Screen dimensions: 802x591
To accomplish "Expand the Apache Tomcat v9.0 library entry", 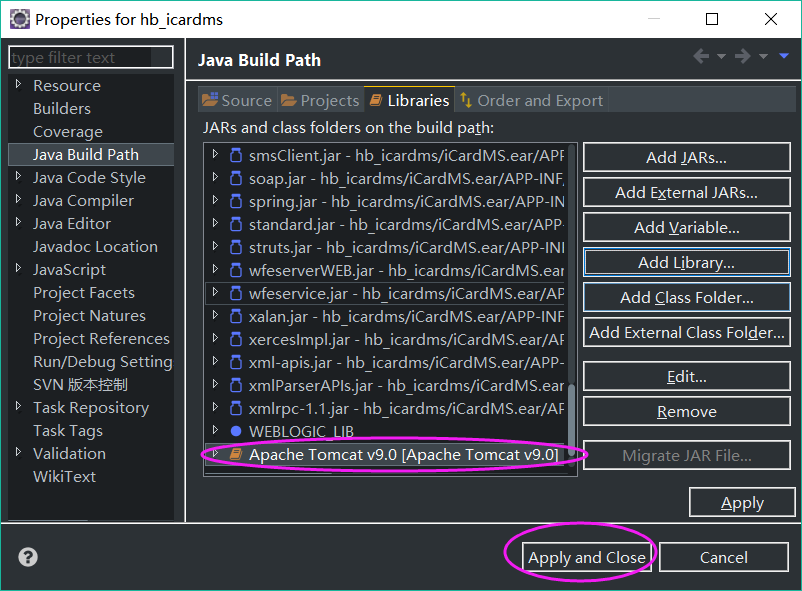I will click(x=215, y=453).
